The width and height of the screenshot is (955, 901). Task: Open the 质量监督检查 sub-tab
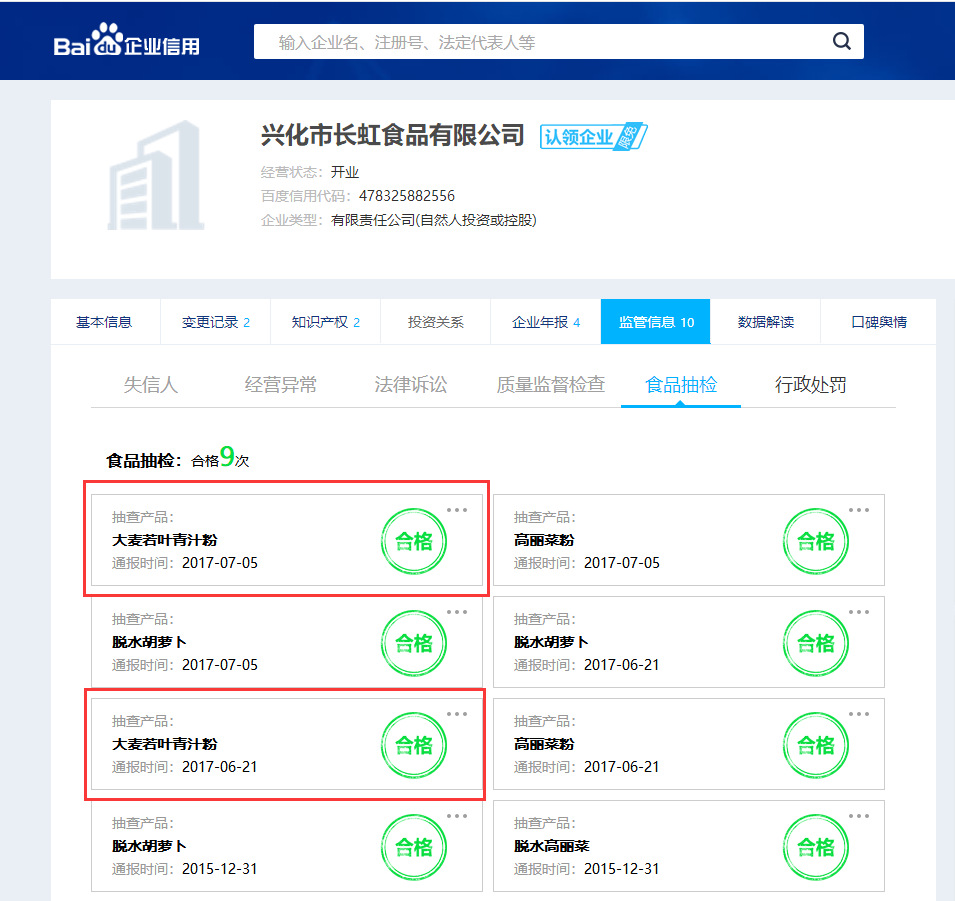point(550,385)
